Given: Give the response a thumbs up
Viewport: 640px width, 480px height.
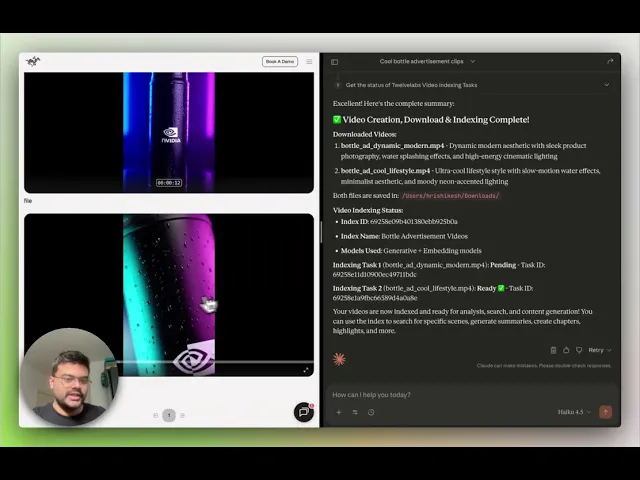Looking at the screenshot, I should 566,350.
